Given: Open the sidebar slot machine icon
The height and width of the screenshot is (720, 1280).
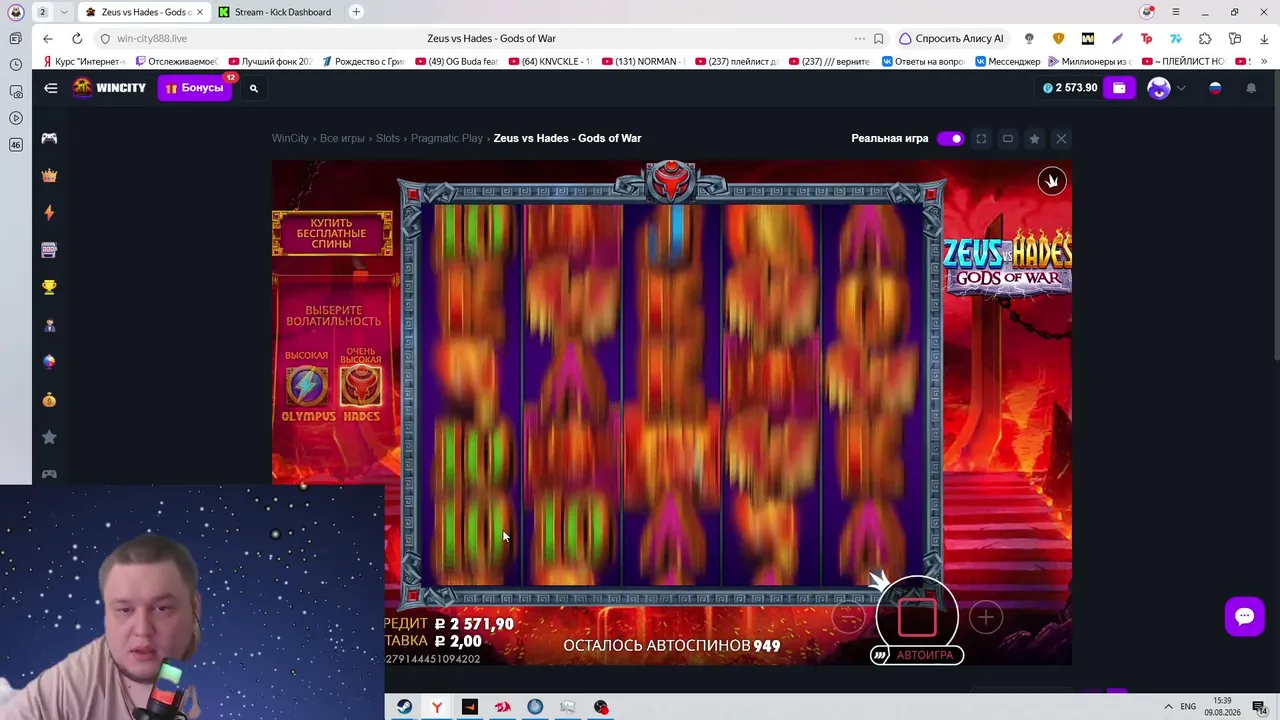Looking at the screenshot, I should click(49, 250).
